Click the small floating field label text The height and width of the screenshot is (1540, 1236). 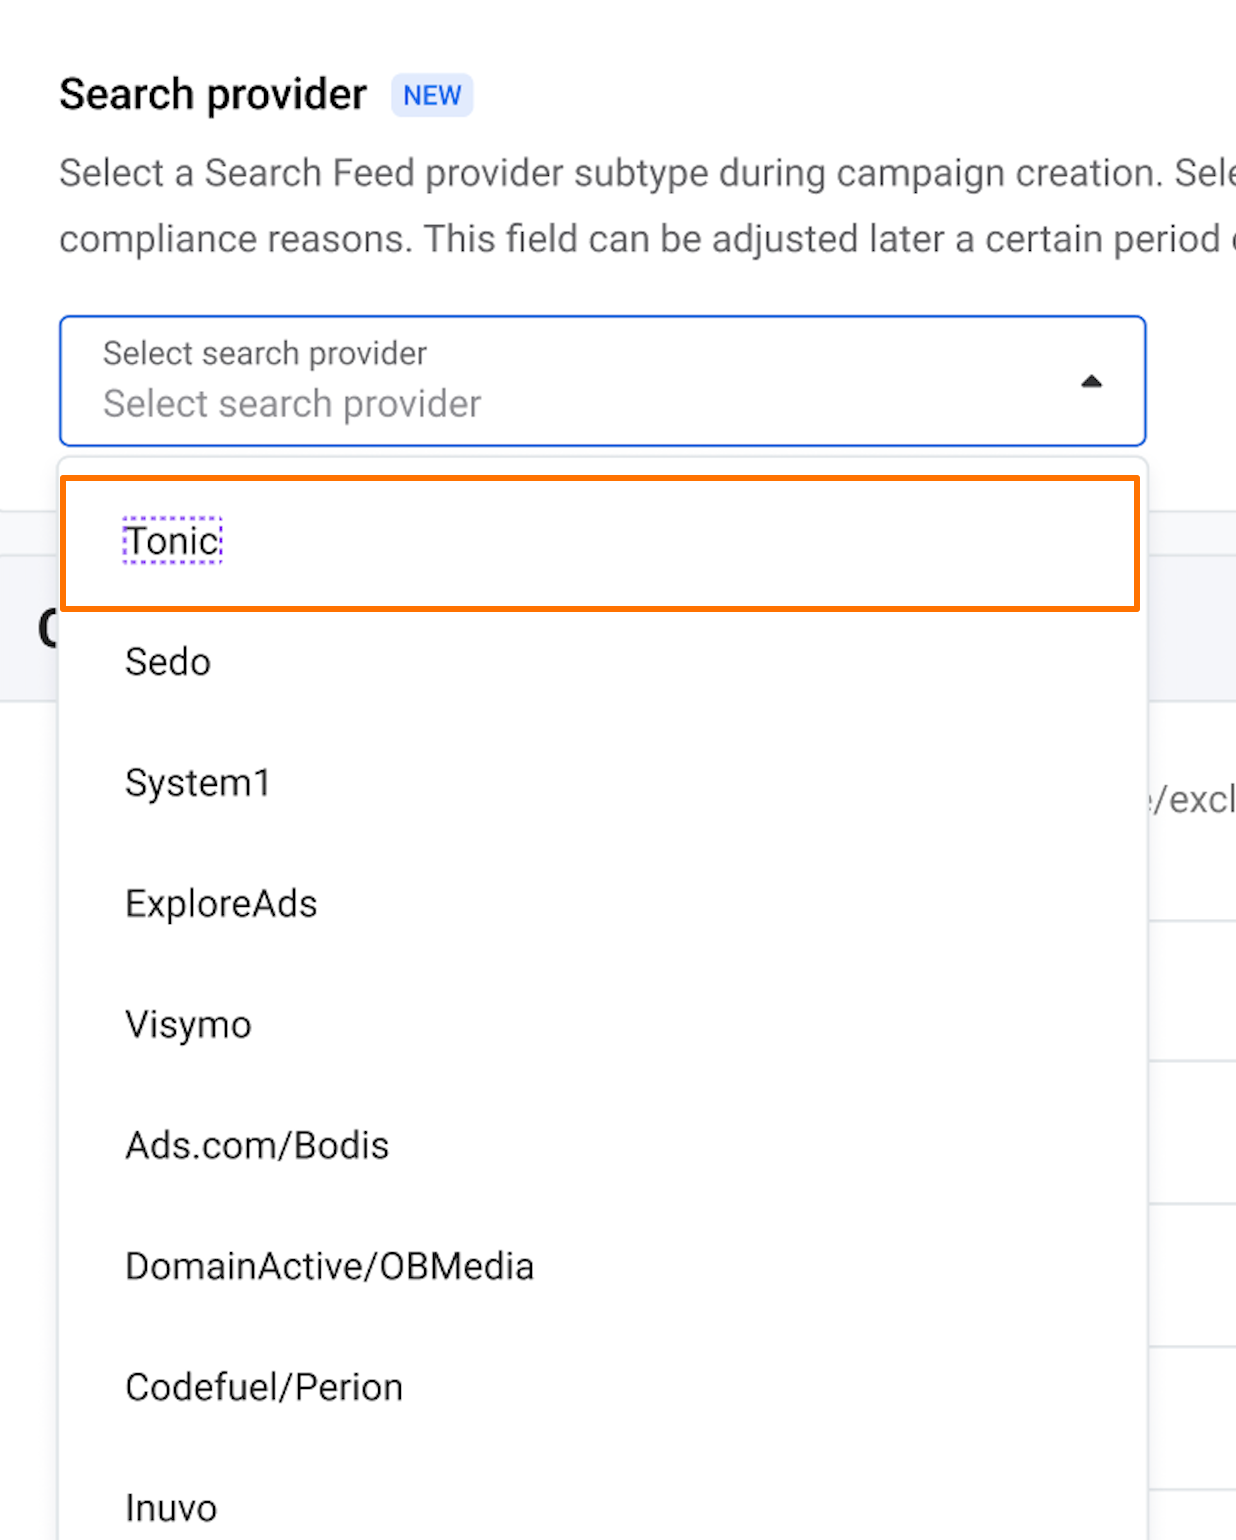click(x=265, y=353)
